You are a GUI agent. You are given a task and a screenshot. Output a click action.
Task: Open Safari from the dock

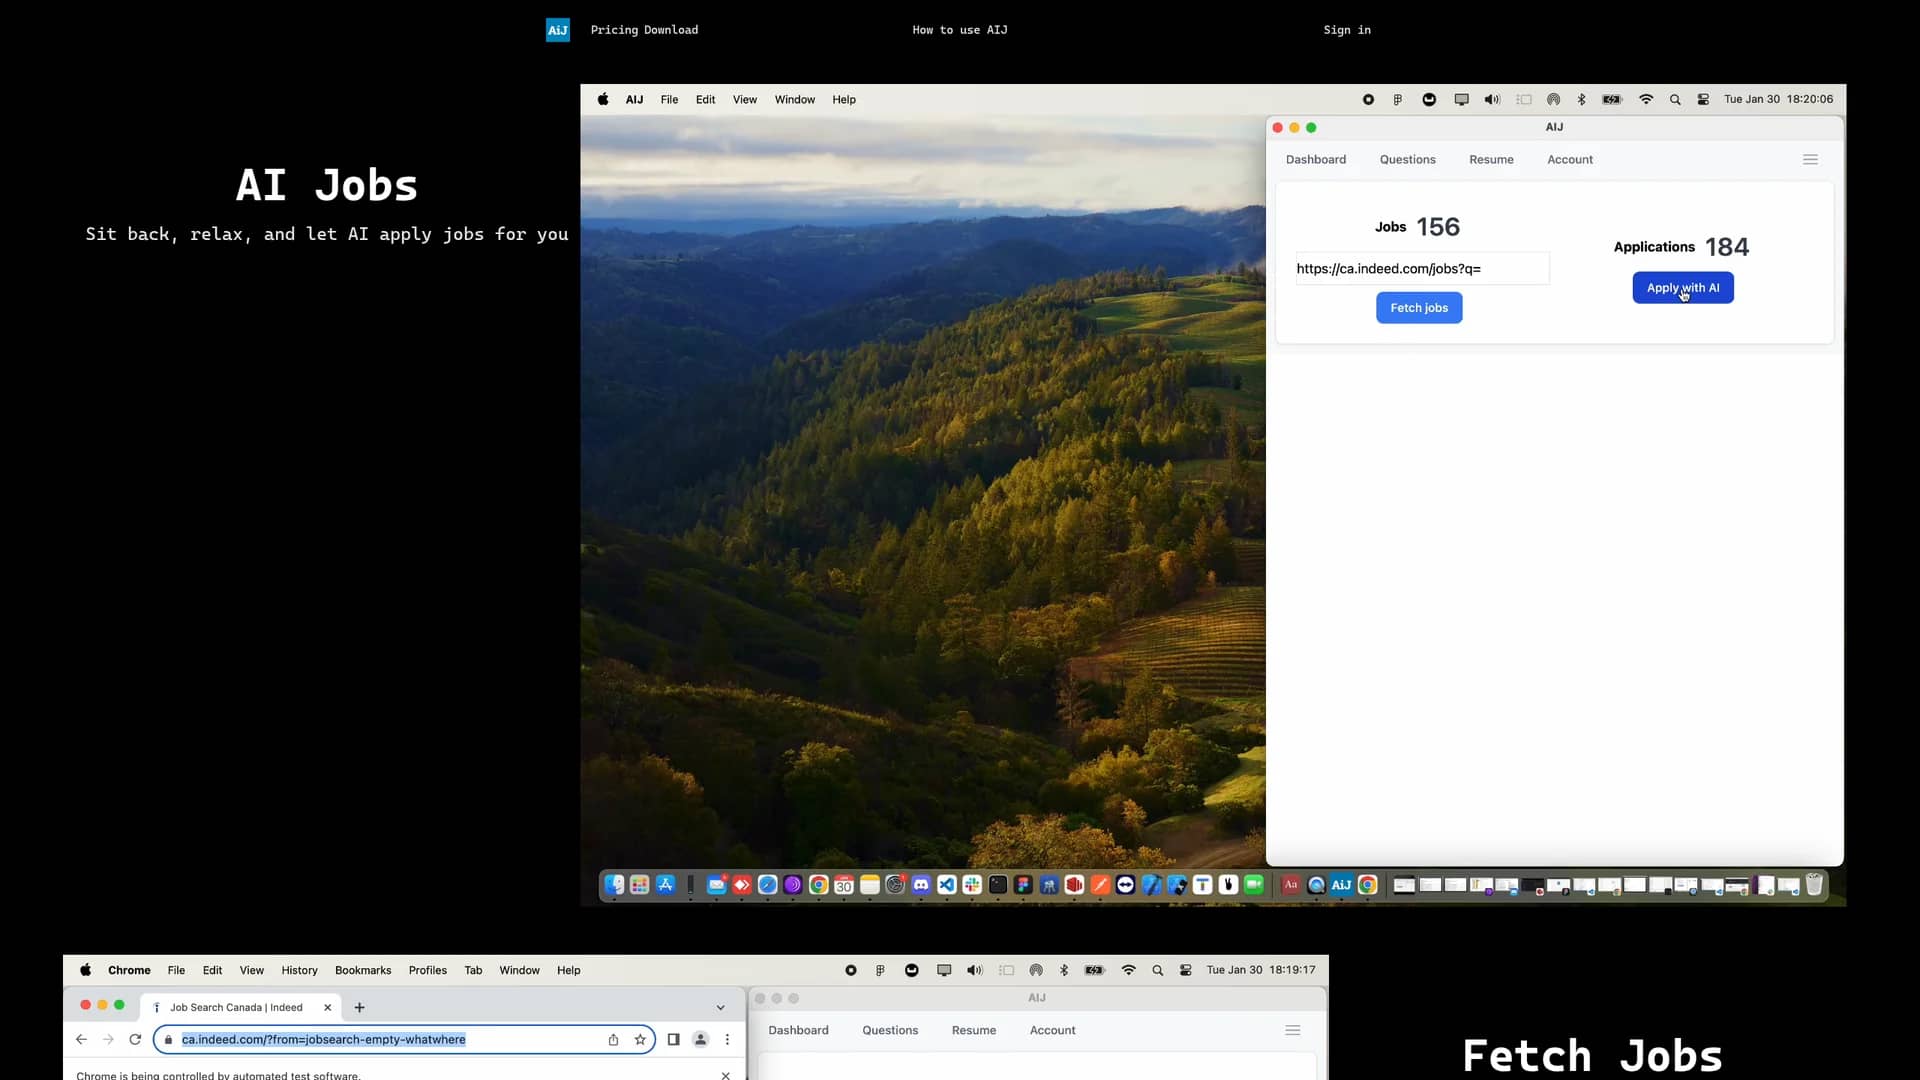pos(768,885)
